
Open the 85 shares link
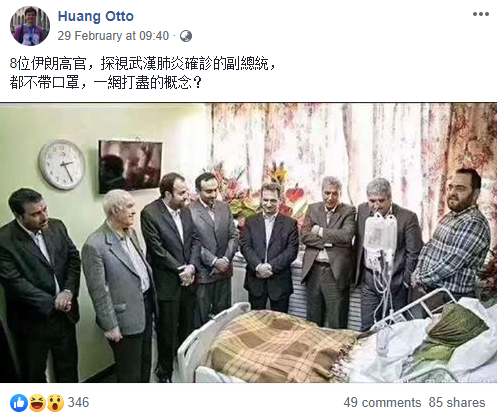click(457, 402)
